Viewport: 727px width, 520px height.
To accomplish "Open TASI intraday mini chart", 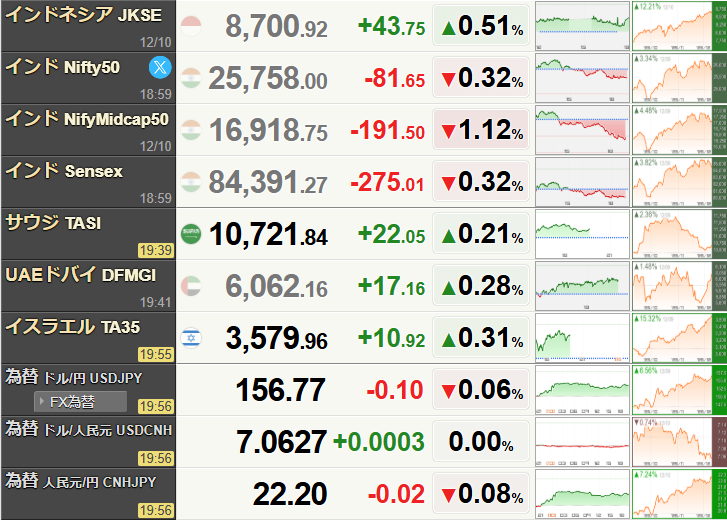I will coord(582,234).
